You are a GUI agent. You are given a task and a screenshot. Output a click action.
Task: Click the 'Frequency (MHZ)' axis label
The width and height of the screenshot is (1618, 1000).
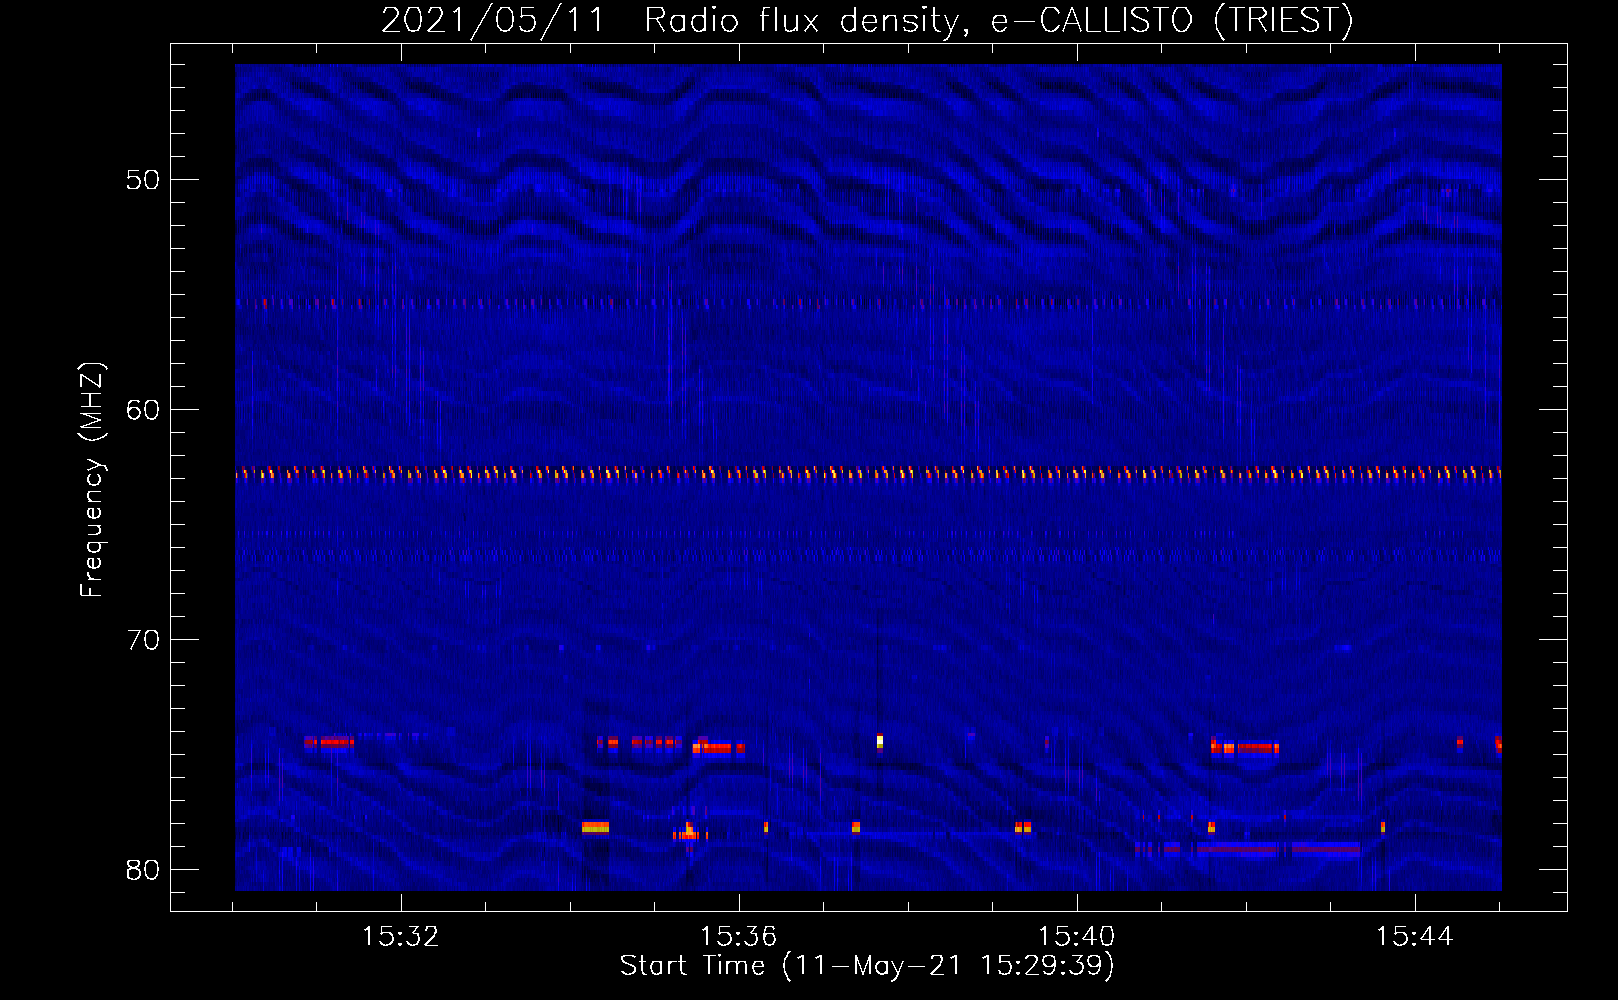tap(91, 480)
